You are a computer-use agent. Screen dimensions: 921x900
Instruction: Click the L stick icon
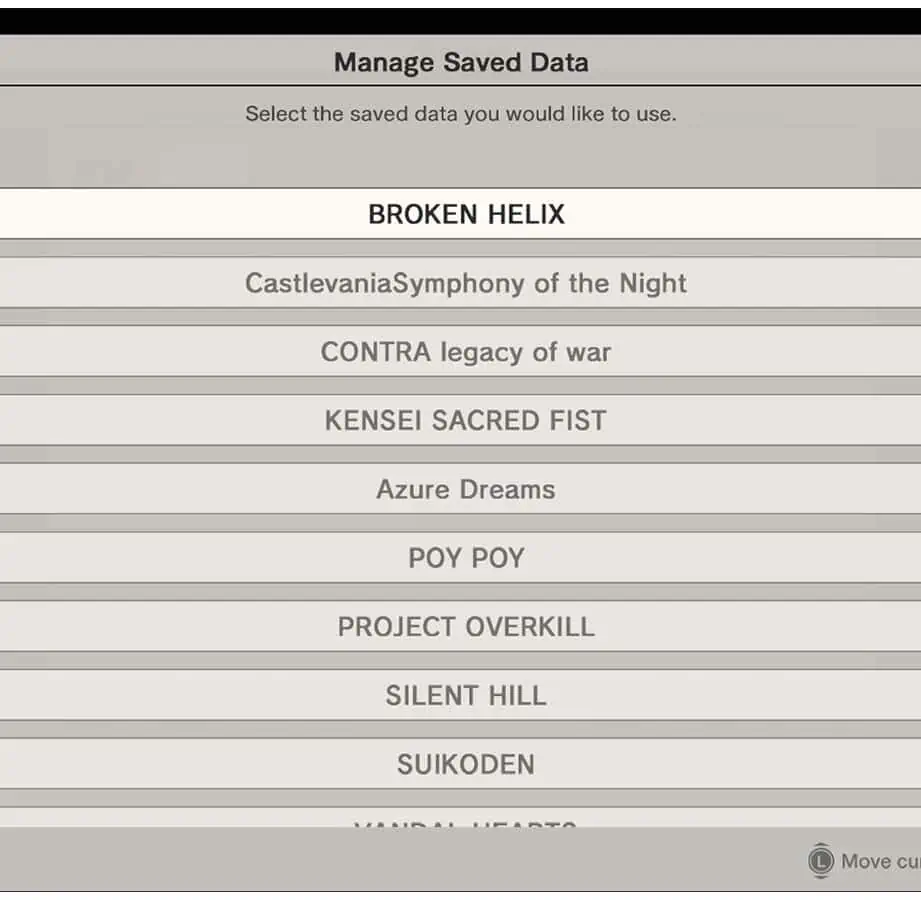pyautogui.click(x=821, y=861)
